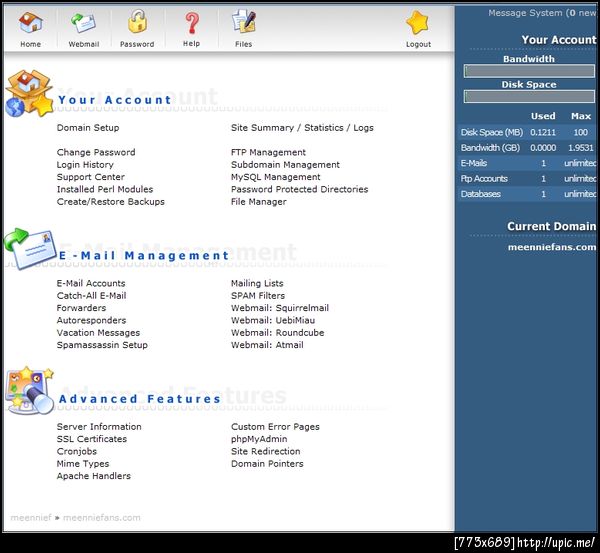Open E-Mail Accounts
Viewport: 600px width, 553px height.
pyautogui.click(x=91, y=284)
